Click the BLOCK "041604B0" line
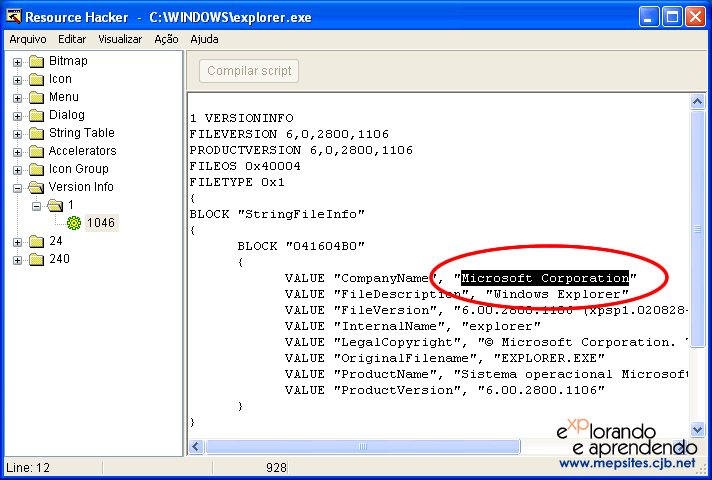This screenshot has height=480, width=712. 301,246
